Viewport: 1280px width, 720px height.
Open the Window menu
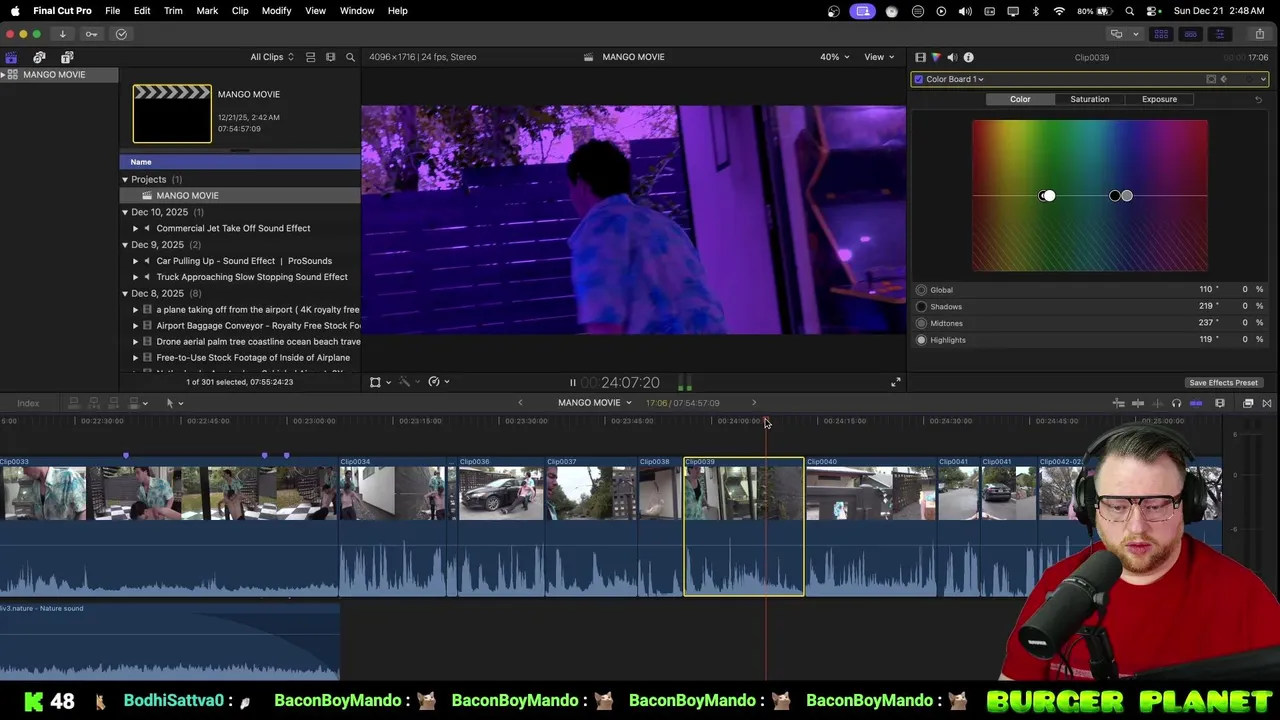click(x=357, y=11)
